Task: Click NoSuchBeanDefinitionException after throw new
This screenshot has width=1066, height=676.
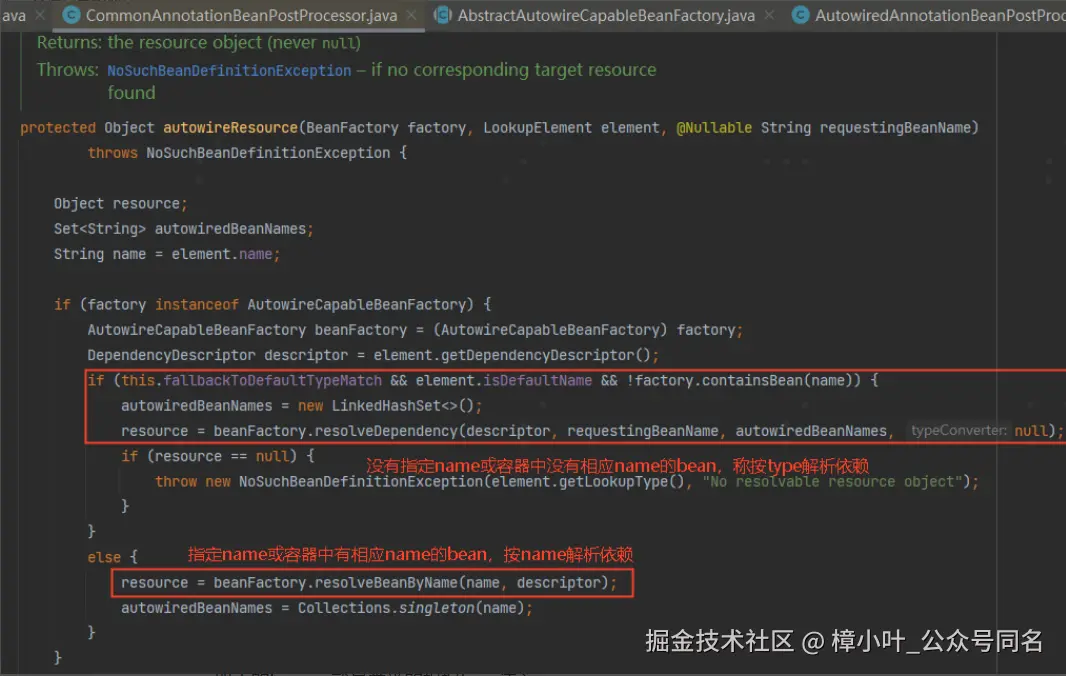Action: click(x=360, y=481)
